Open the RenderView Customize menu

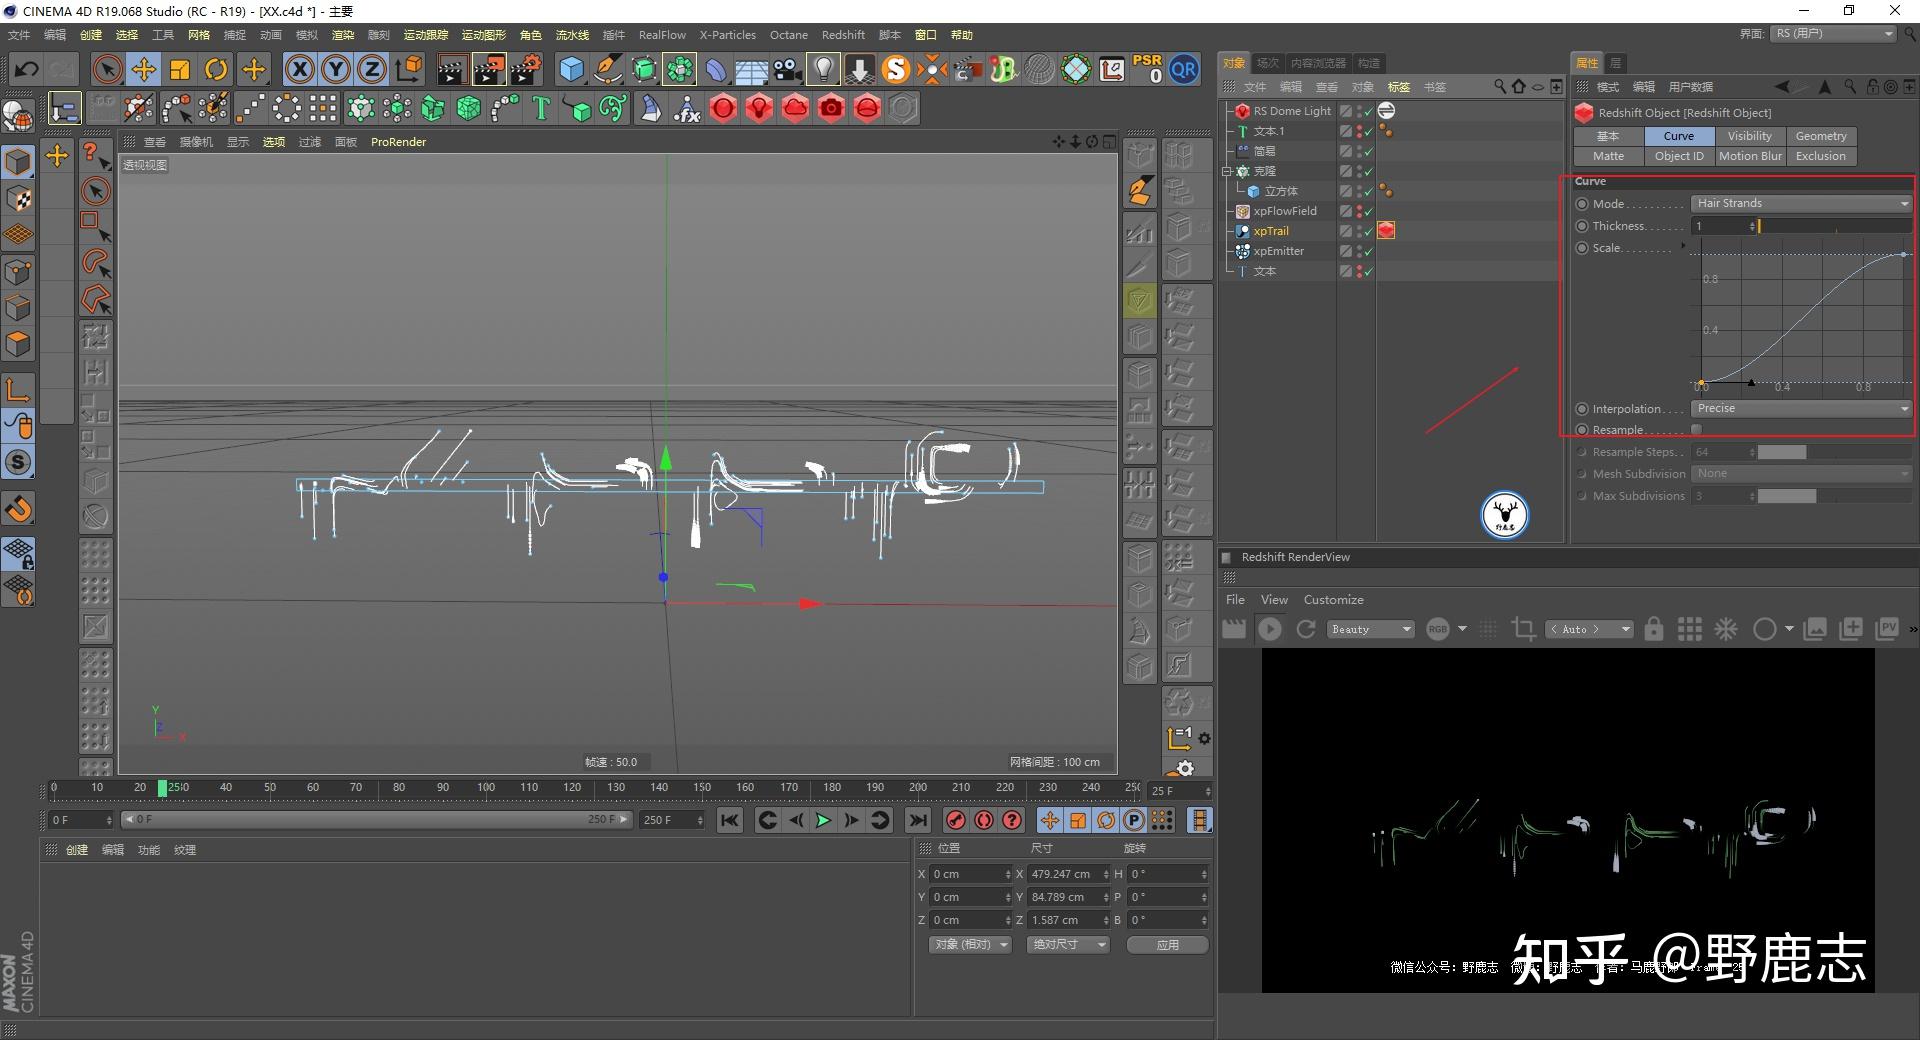[1333, 600]
